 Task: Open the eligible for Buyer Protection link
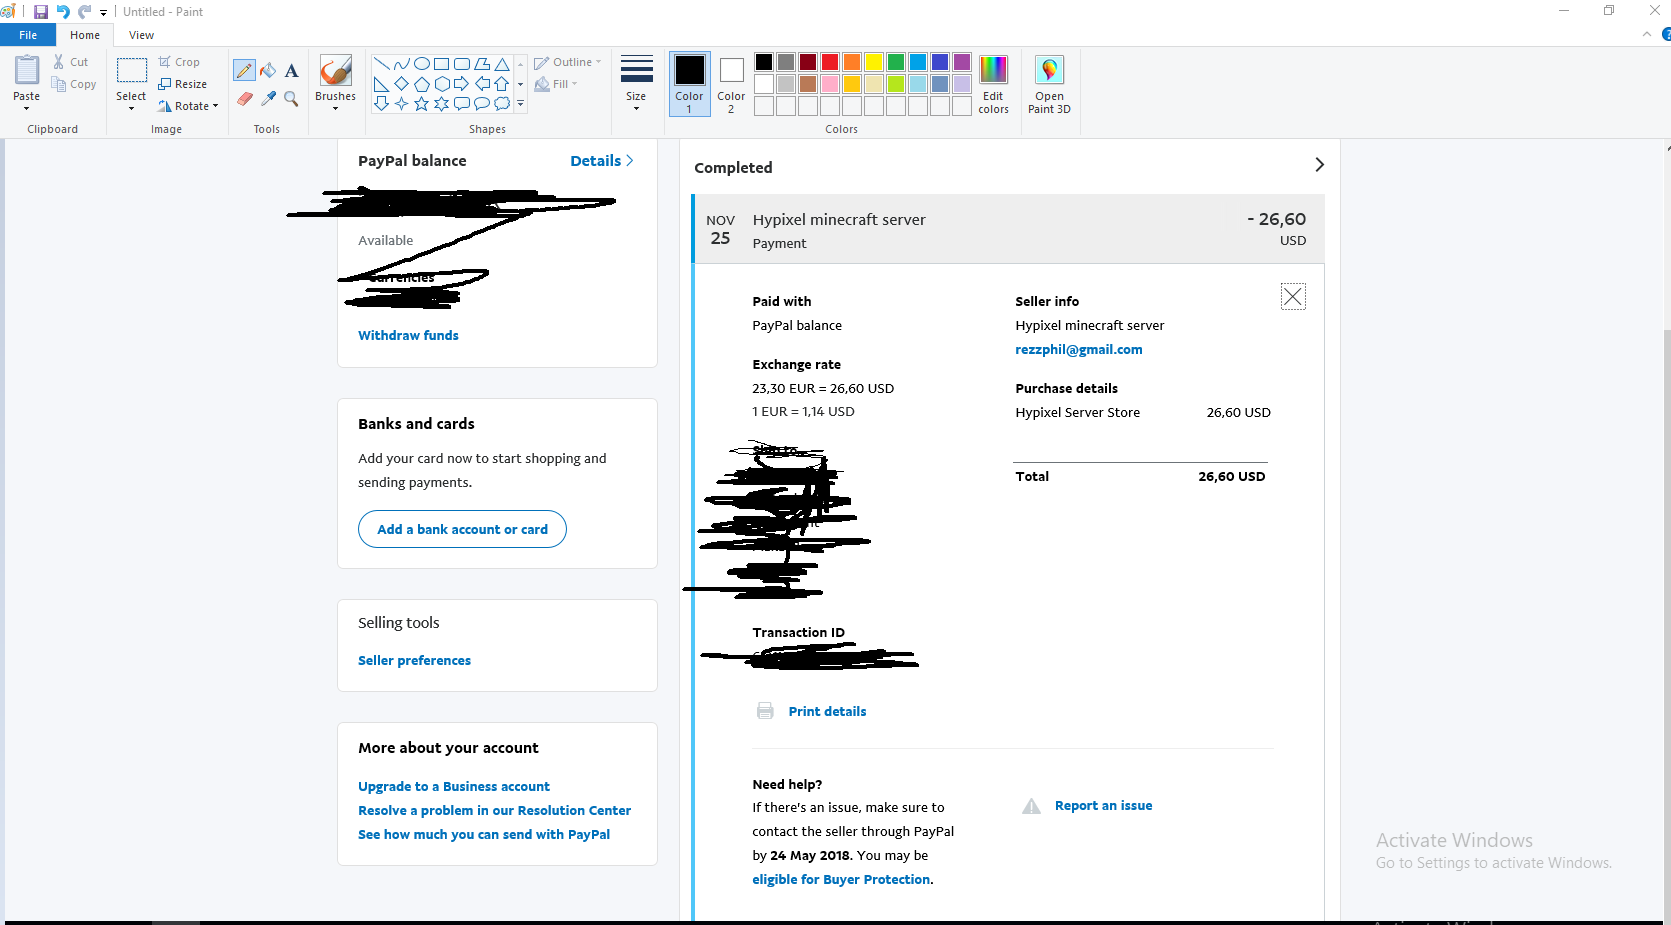click(841, 880)
